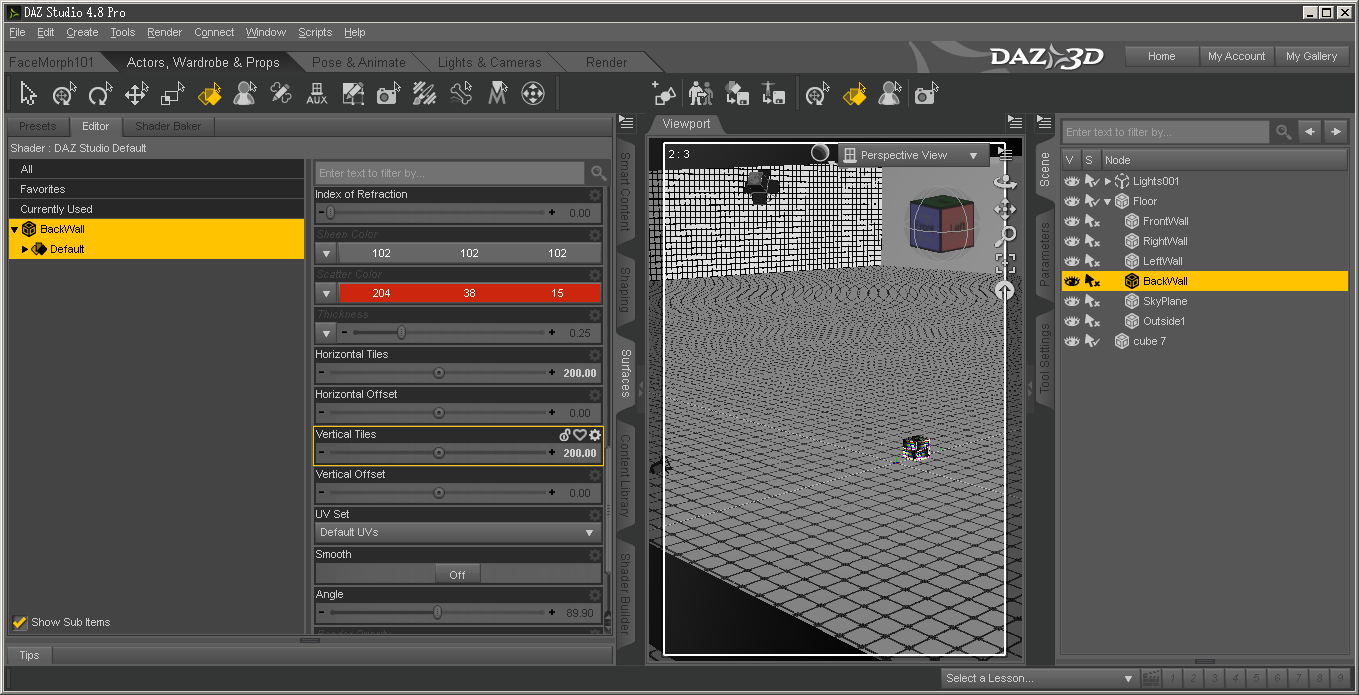Open the Select a Lesson dropdown

tap(1040, 678)
